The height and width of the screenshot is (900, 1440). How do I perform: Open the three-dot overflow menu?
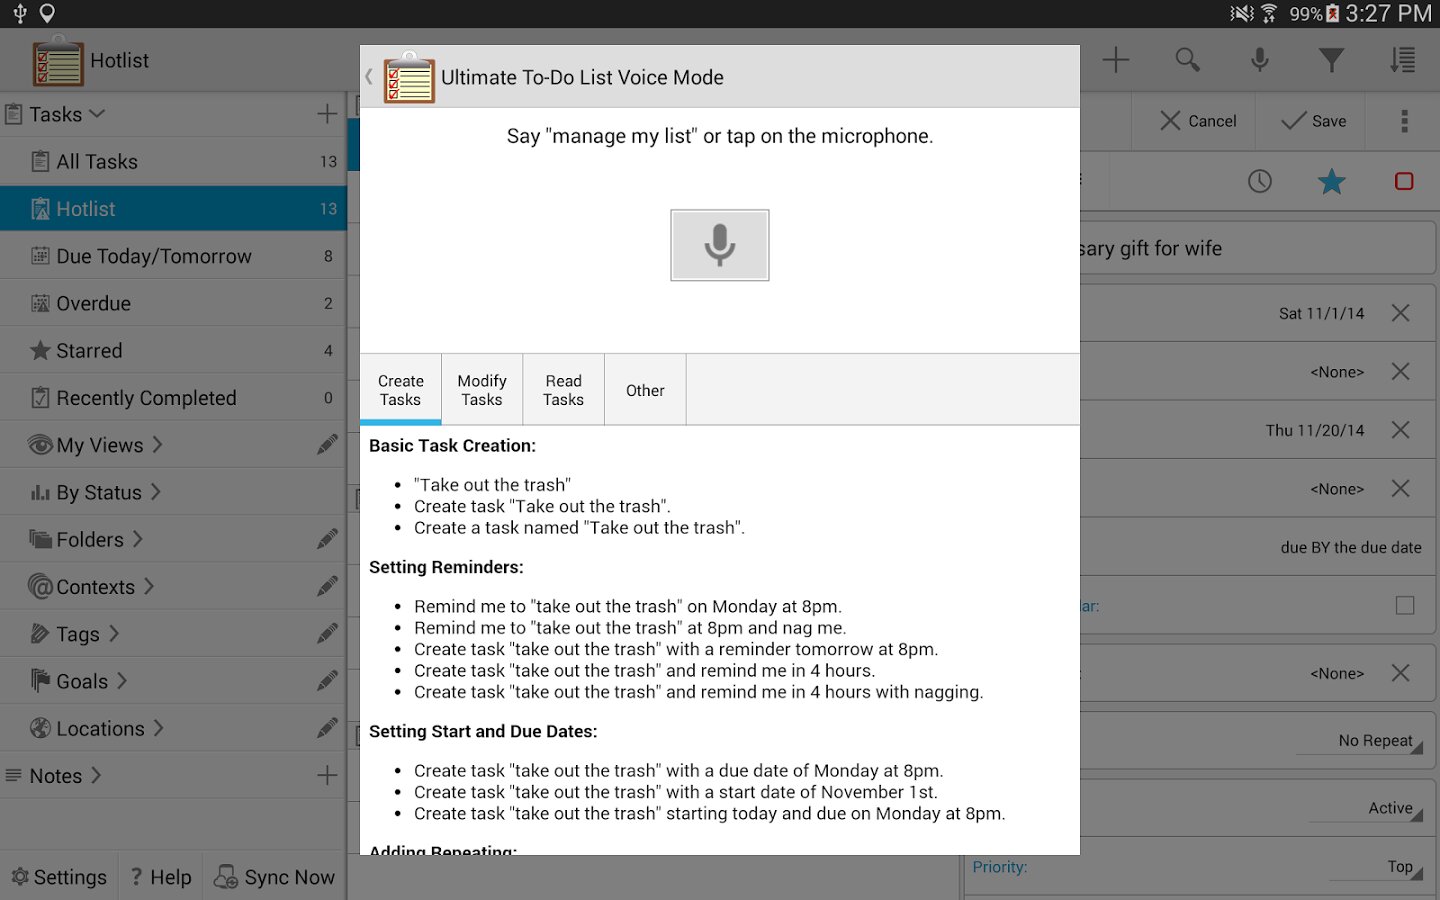(x=1404, y=121)
